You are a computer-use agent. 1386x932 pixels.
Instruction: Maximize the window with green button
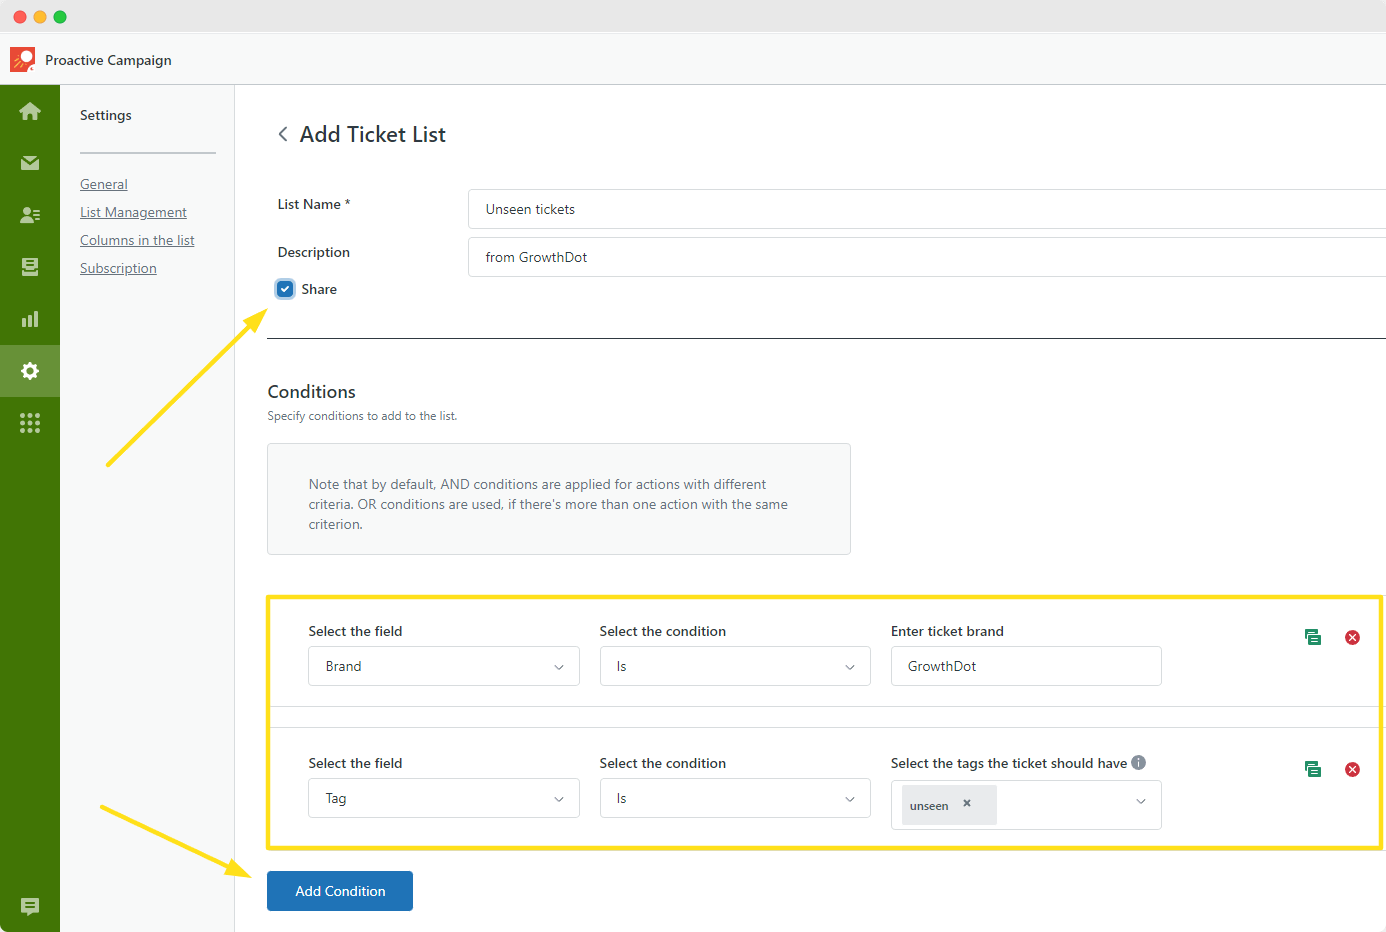pyautogui.click(x=60, y=17)
